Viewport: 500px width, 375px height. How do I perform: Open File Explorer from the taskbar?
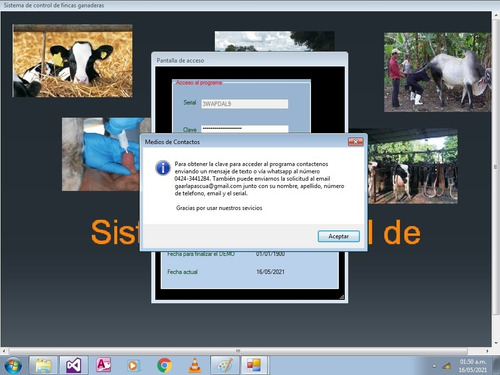(x=43, y=365)
